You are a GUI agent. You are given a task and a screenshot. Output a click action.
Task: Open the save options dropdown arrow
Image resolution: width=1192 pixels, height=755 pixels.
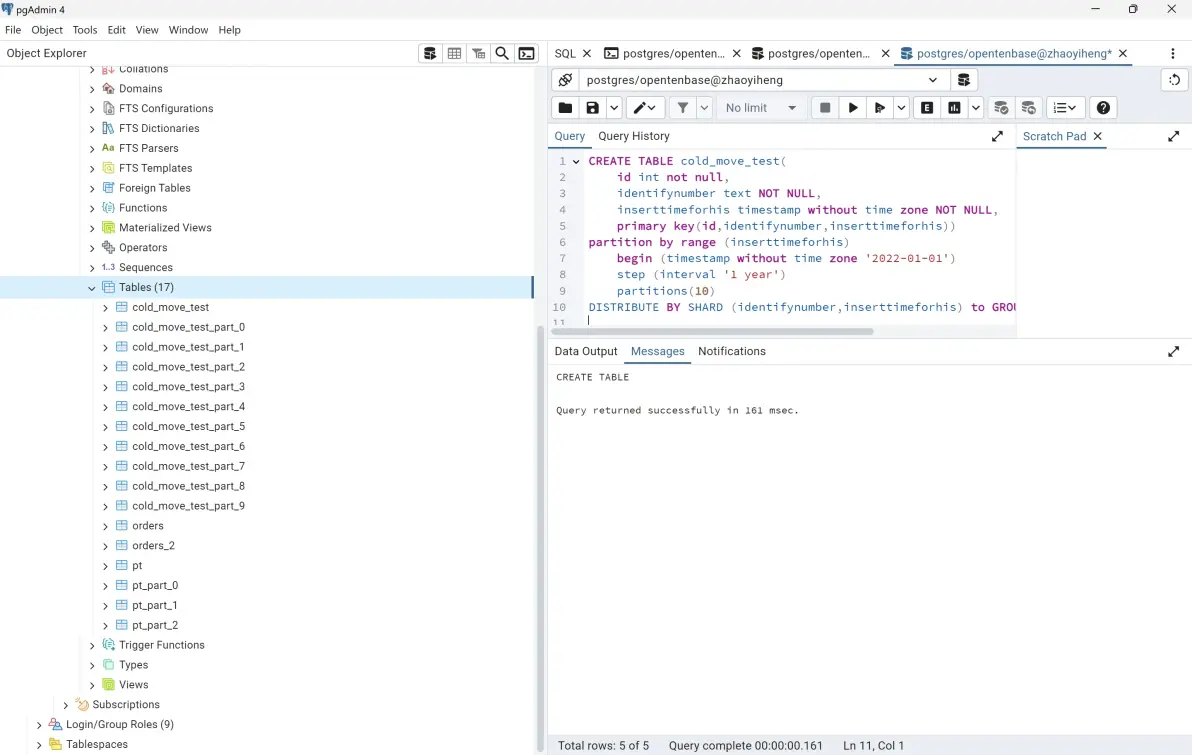point(613,108)
